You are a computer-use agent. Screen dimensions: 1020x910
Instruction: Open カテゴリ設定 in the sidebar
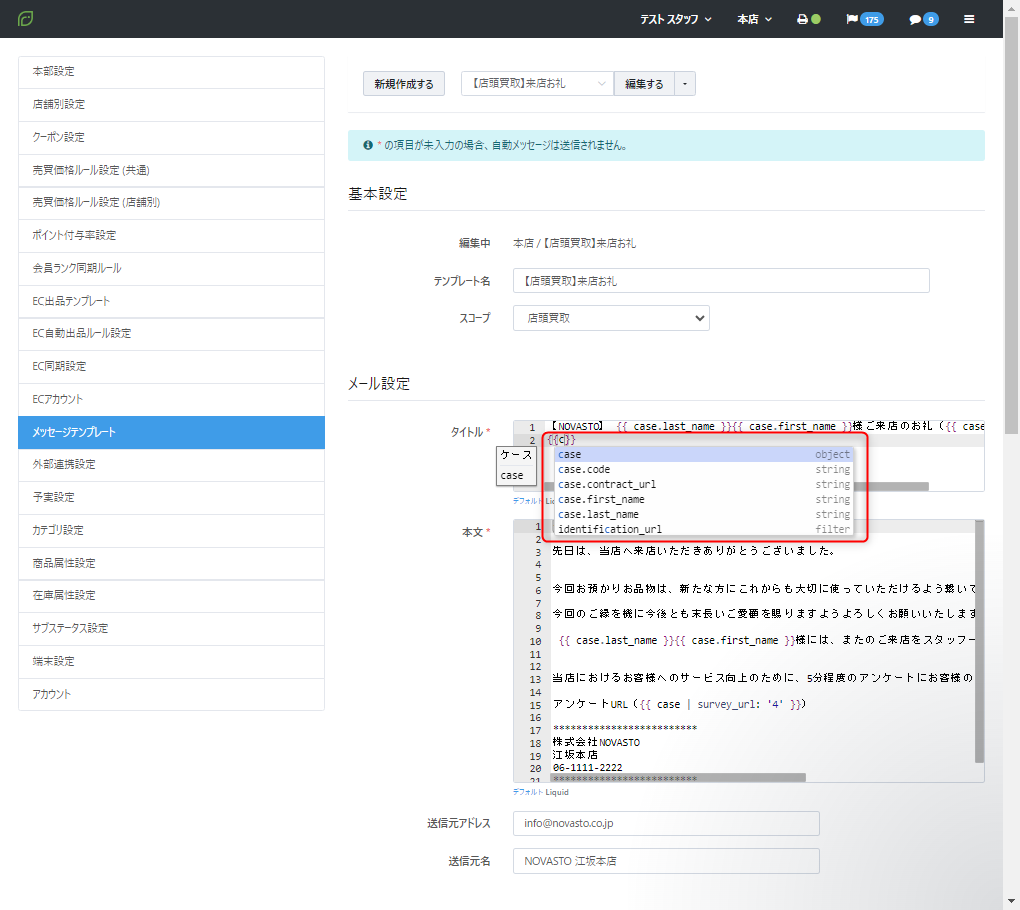pos(171,531)
